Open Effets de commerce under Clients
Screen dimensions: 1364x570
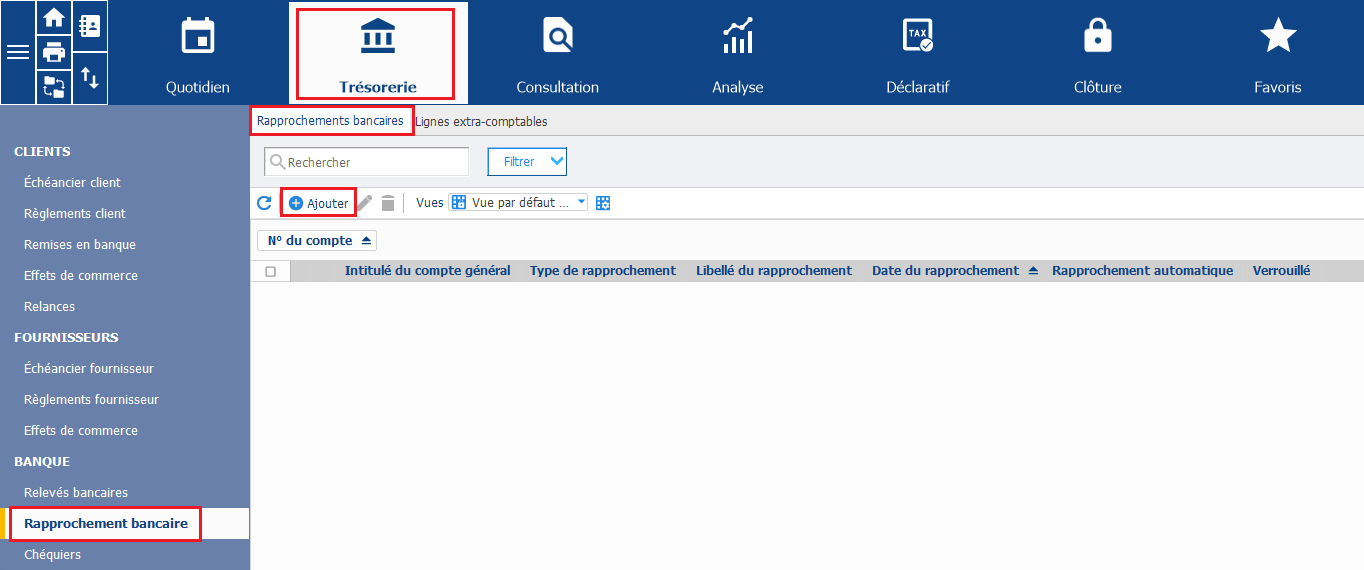point(81,276)
